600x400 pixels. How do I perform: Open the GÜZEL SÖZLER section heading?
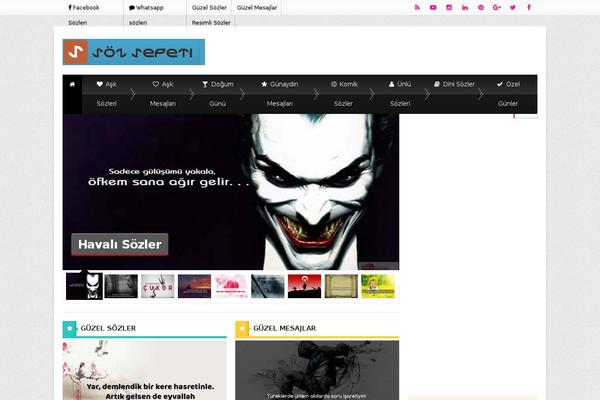[x=108, y=328]
